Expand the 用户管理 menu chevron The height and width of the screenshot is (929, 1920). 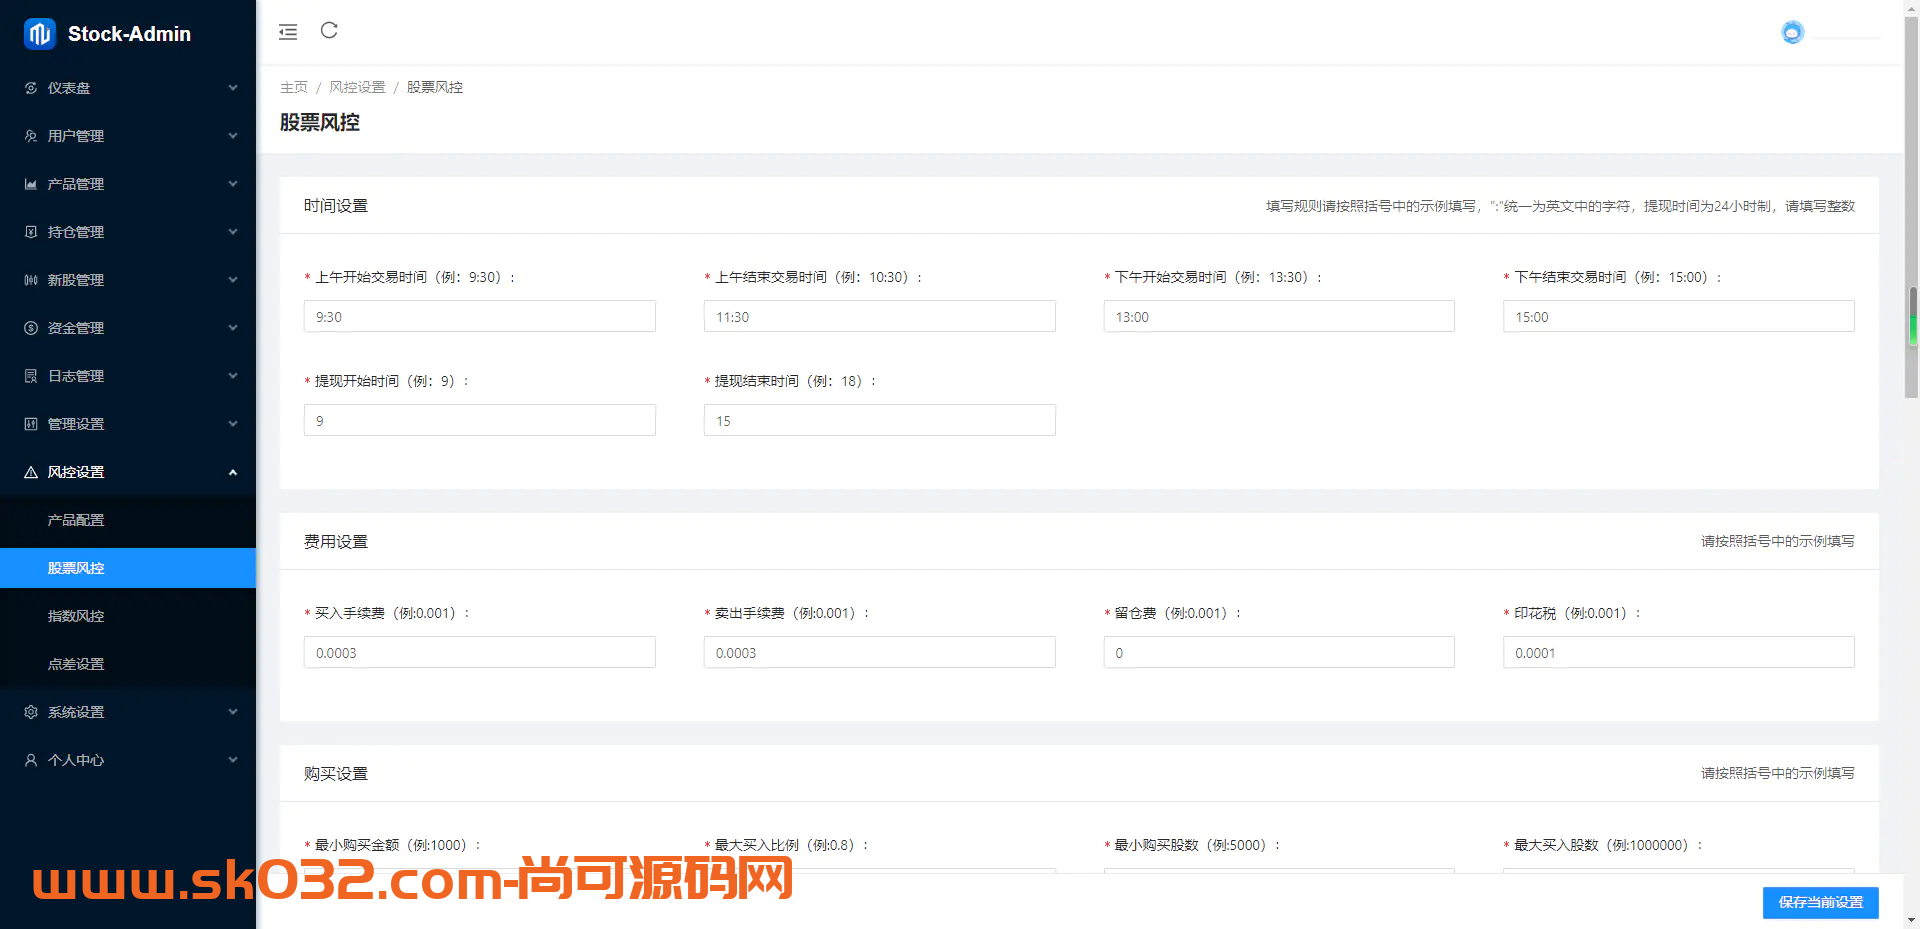tap(233, 136)
